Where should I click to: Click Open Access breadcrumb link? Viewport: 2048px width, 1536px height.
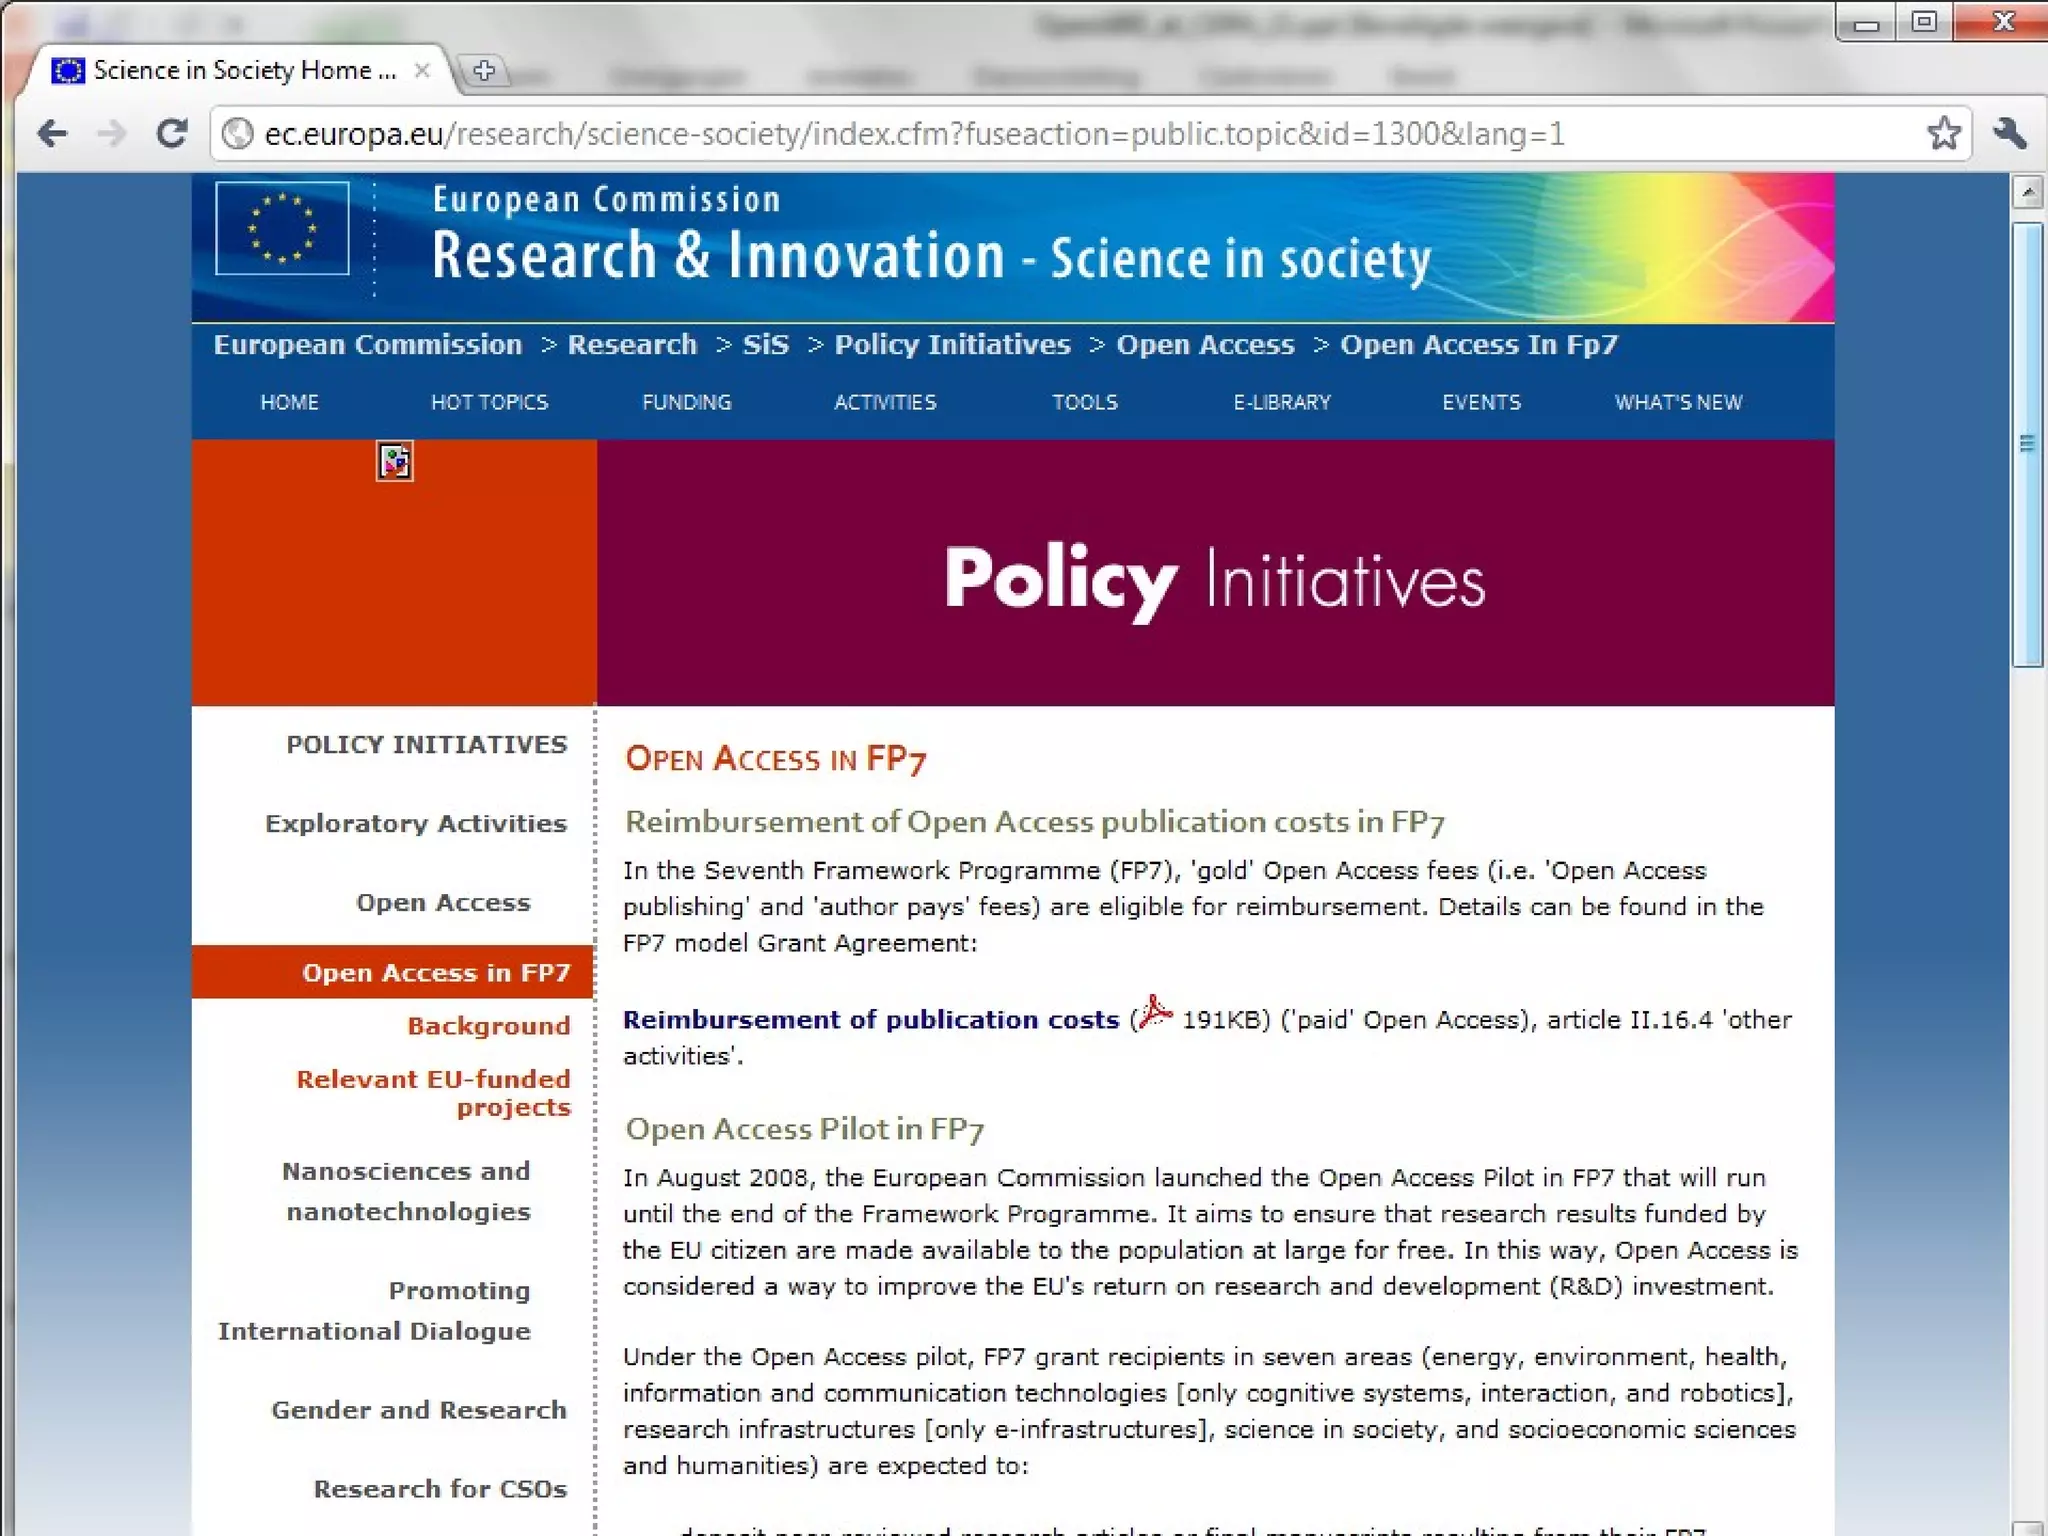tap(1205, 345)
